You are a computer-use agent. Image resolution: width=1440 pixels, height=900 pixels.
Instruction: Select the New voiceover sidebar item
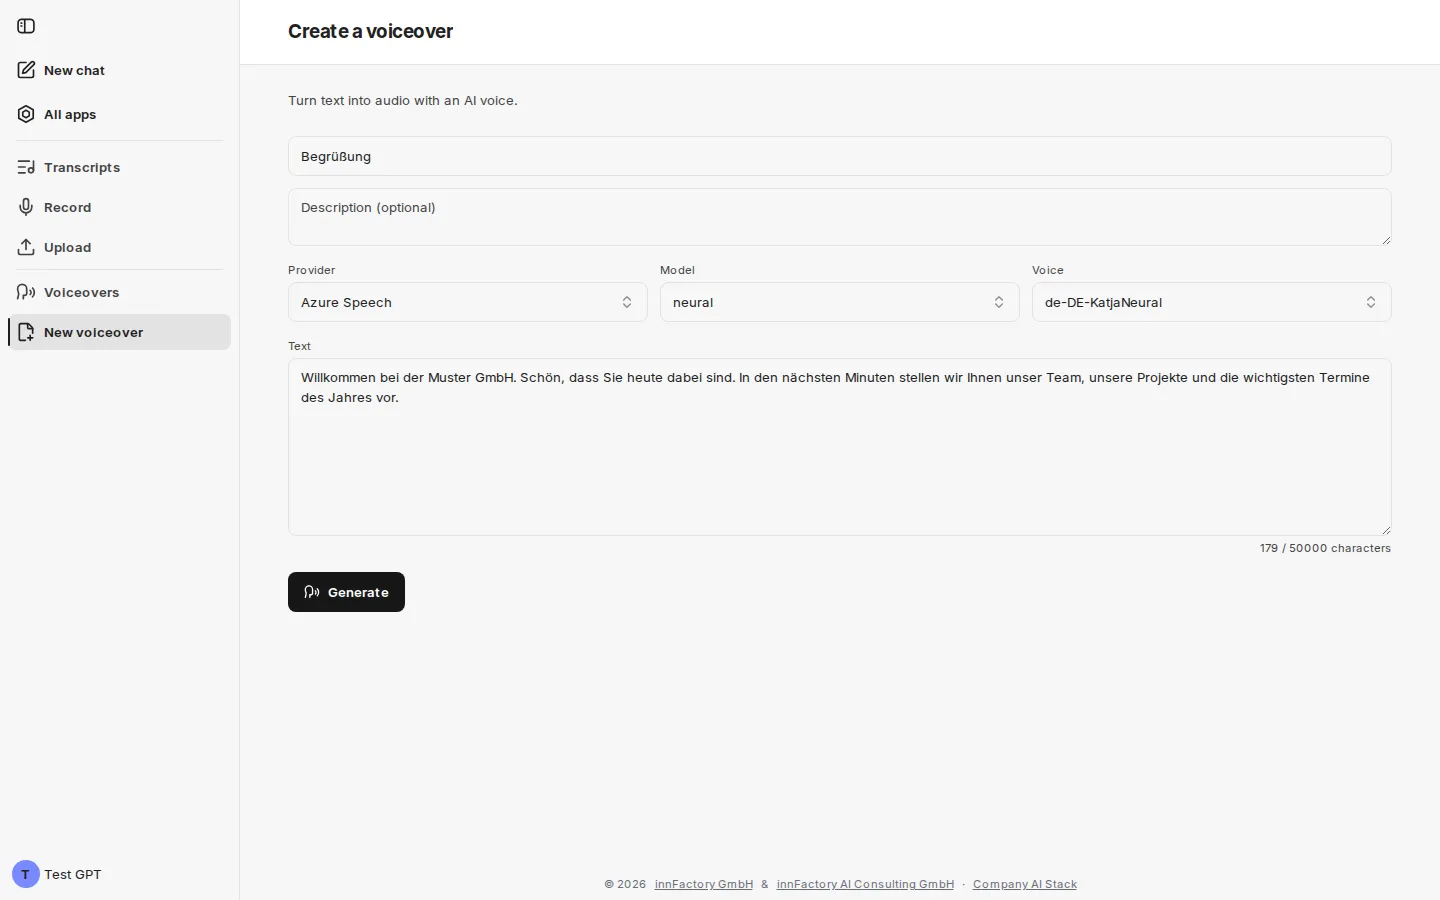[119, 332]
